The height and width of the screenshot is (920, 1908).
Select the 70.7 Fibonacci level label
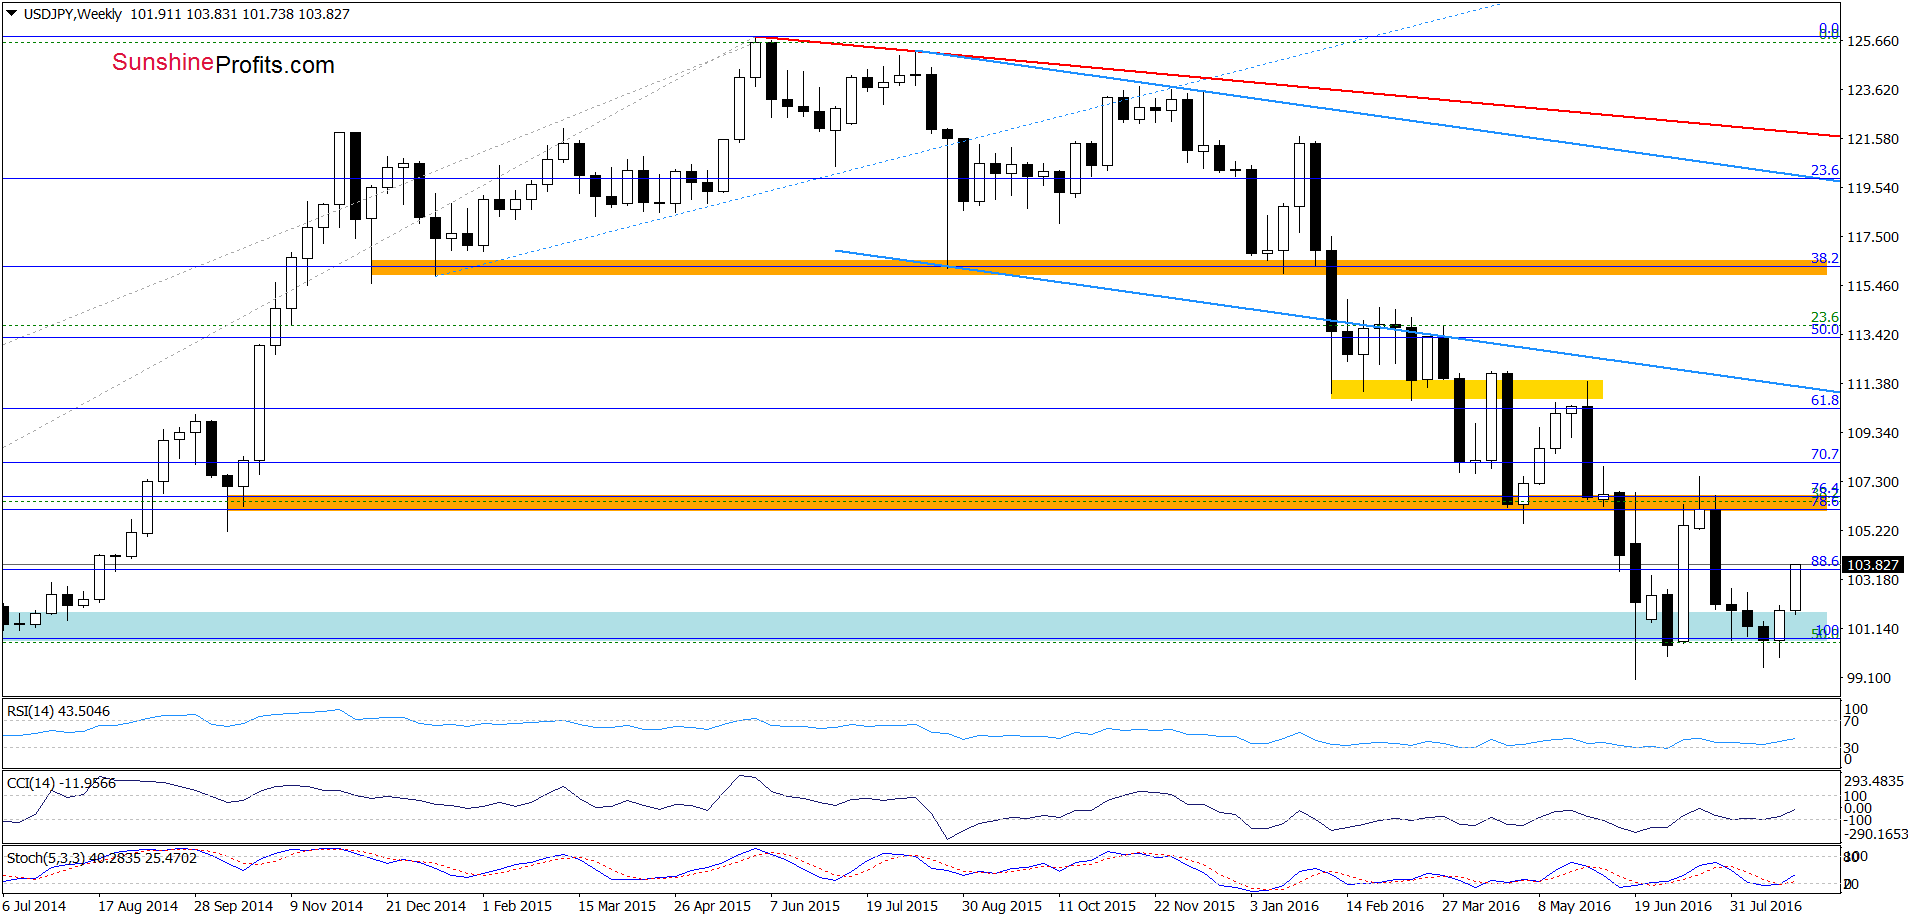coord(1824,454)
